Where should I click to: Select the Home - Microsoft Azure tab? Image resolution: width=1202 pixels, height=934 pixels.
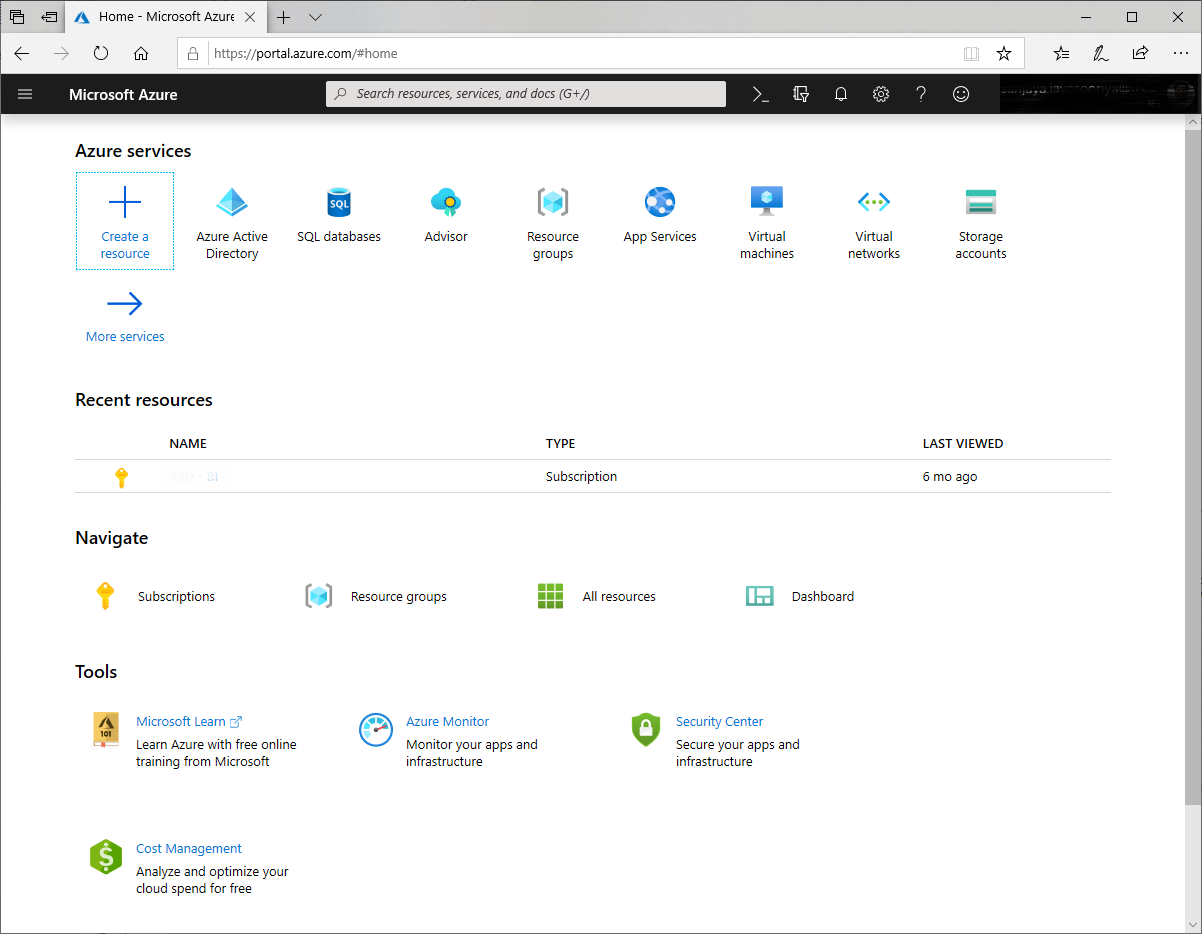[x=166, y=17]
